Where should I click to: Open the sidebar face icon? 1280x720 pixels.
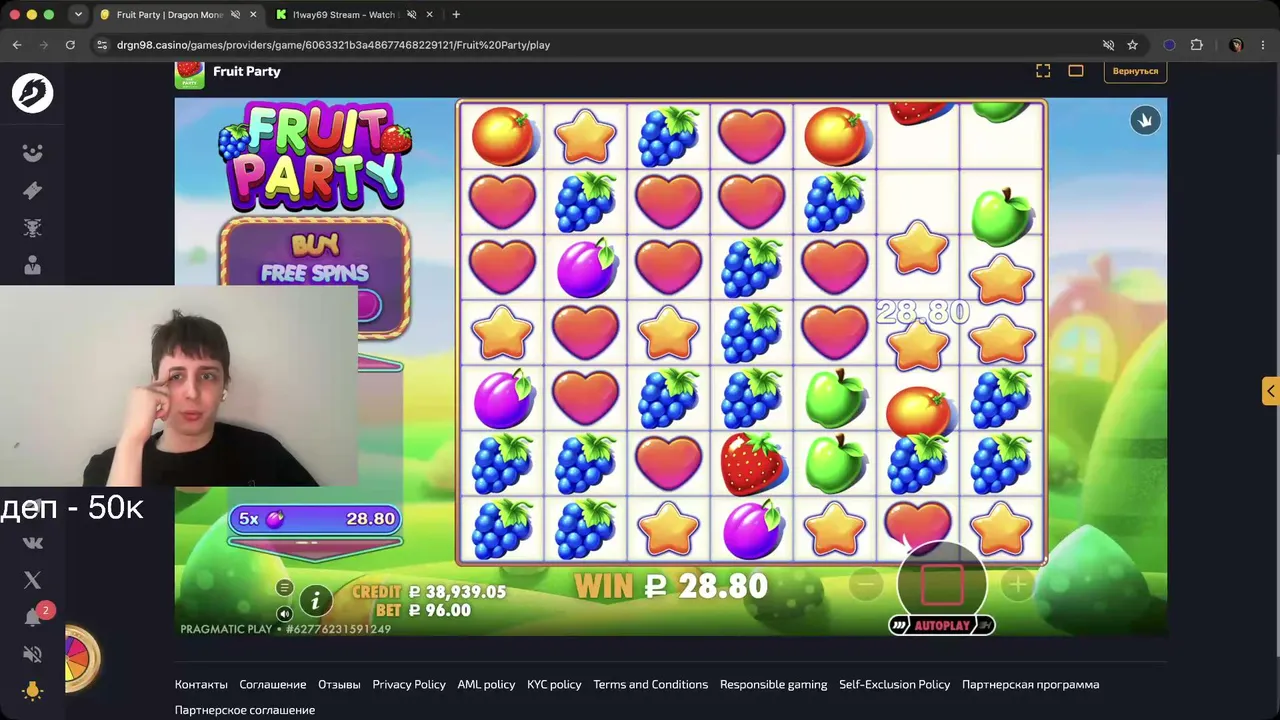[x=32, y=153]
